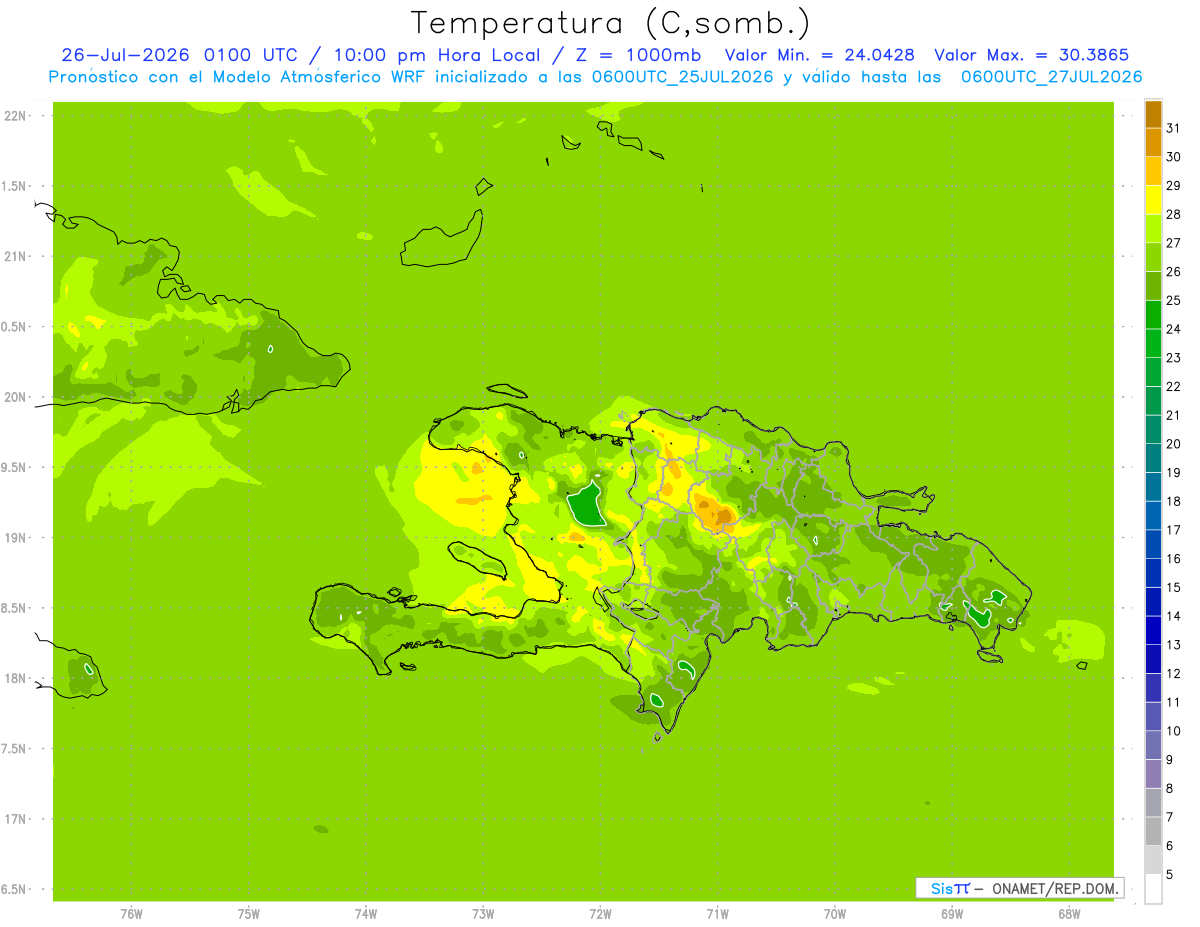Pick the olive-green swatch between 25 and 26
This screenshot has width=1200, height=927.
(x=1153, y=286)
